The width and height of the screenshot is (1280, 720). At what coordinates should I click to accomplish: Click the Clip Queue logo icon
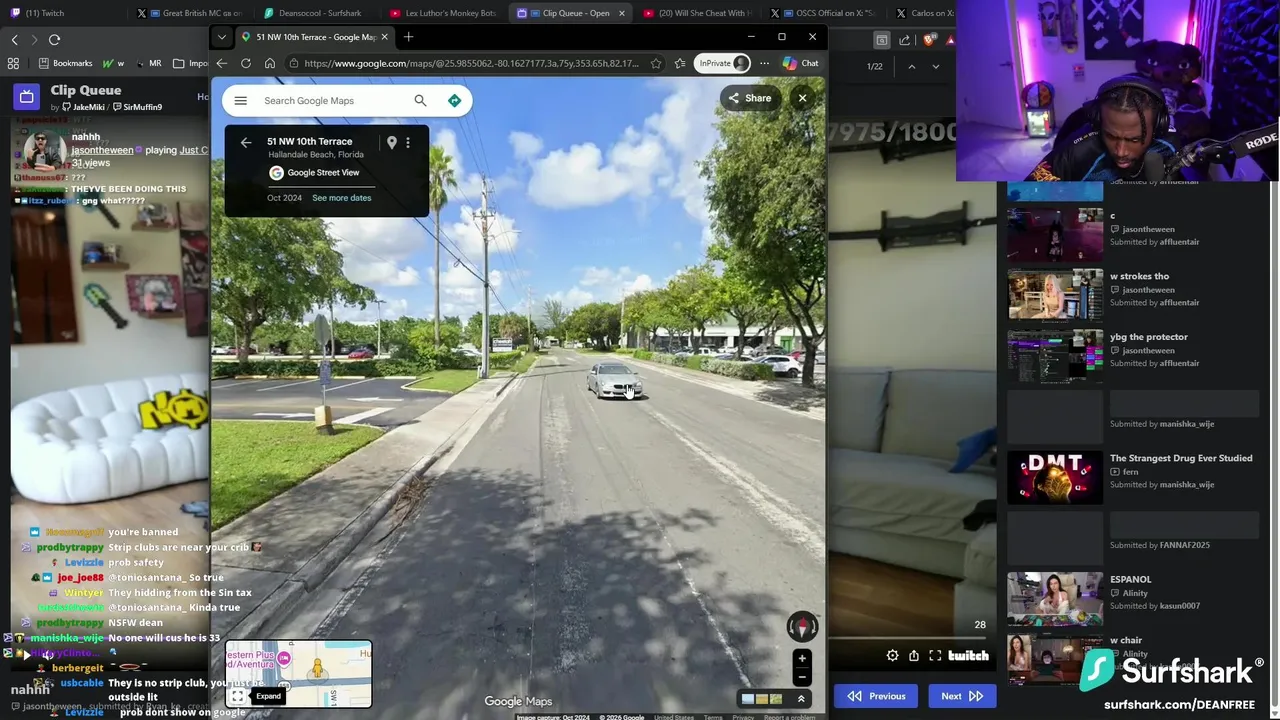(26, 97)
